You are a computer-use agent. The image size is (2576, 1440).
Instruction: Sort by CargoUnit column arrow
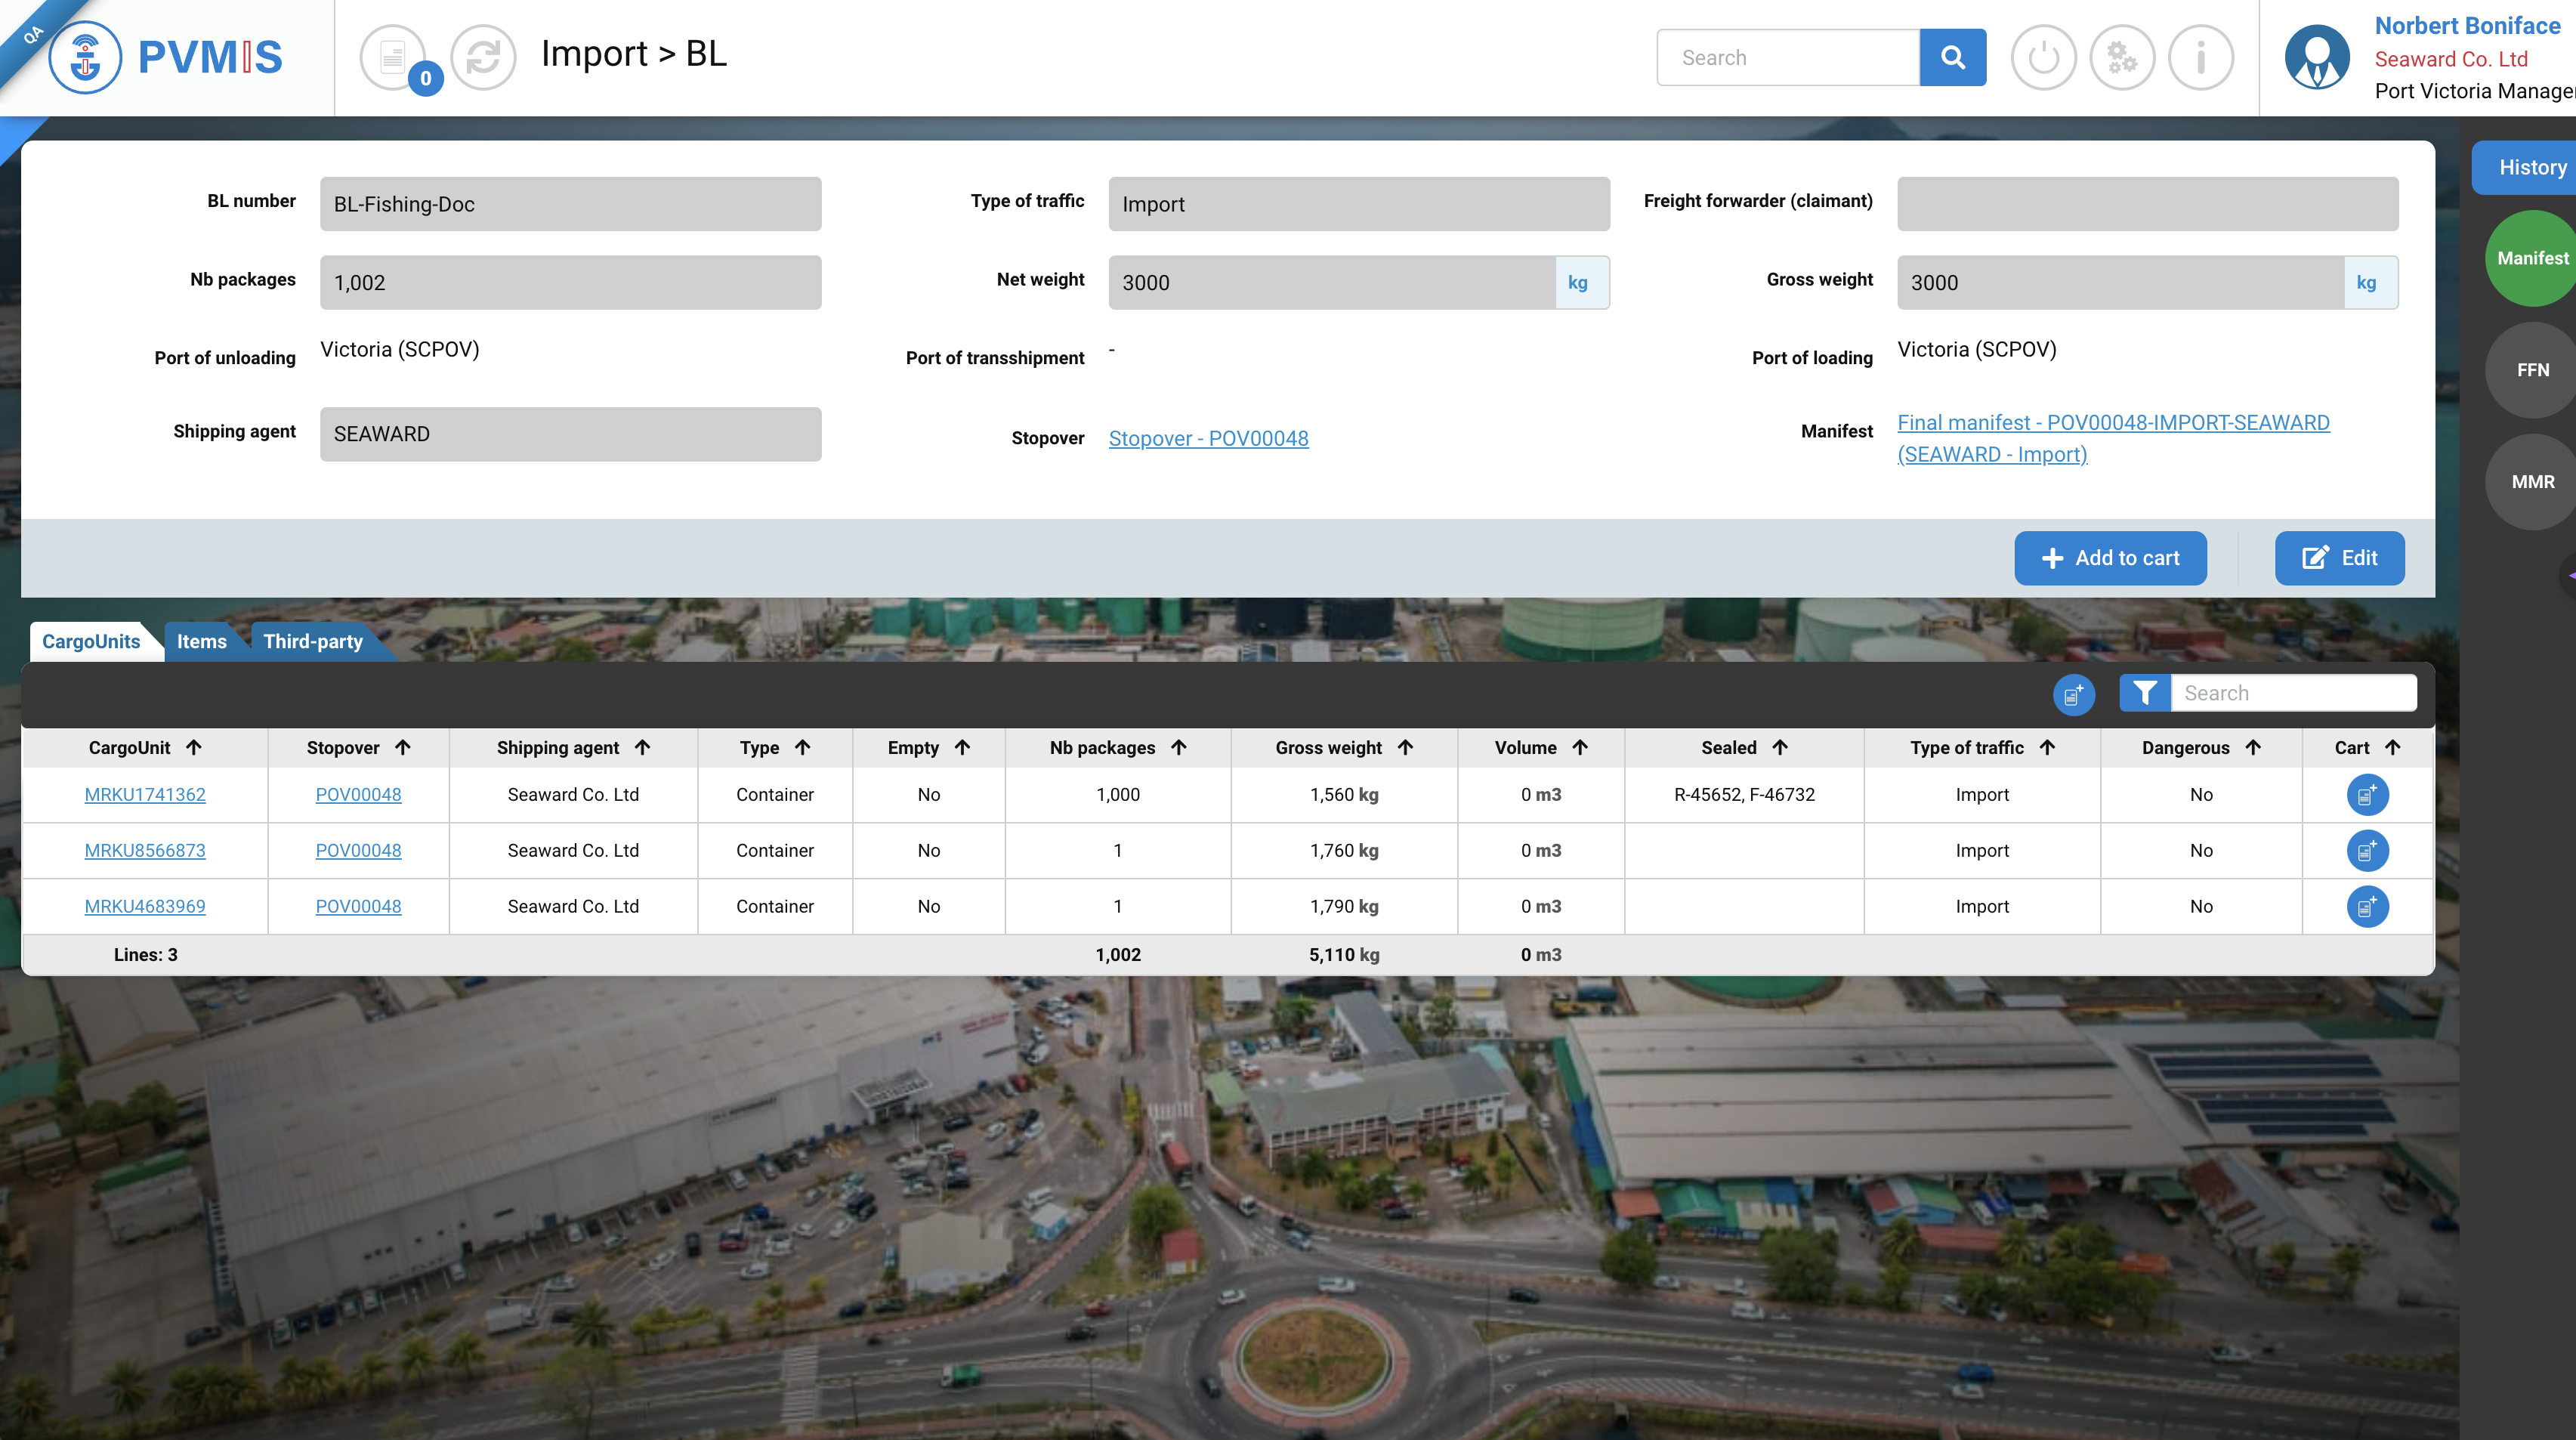194,747
